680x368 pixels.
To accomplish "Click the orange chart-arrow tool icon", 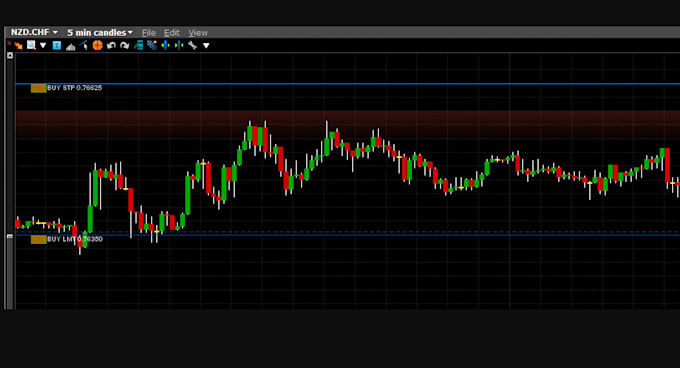I will point(18,46).
